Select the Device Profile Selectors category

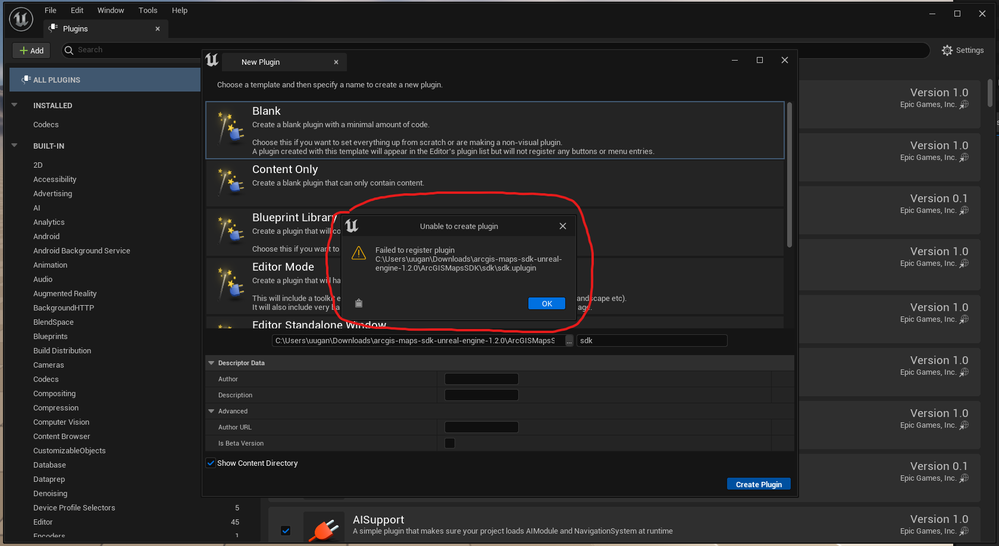pos(74,508)
